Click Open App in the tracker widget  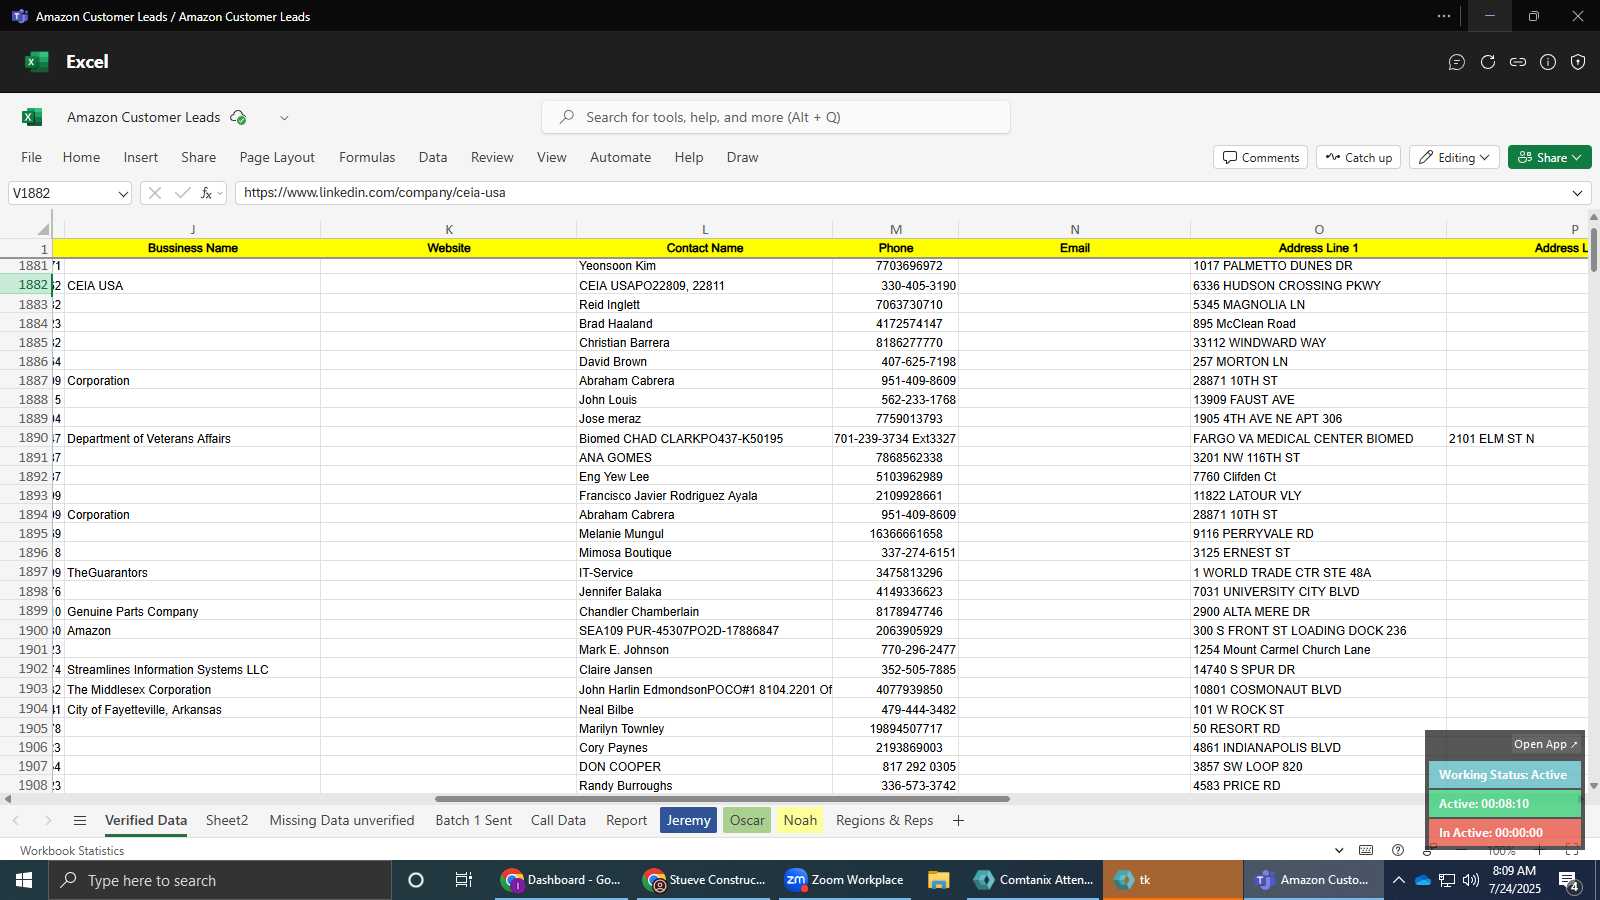coord(1546,744)
